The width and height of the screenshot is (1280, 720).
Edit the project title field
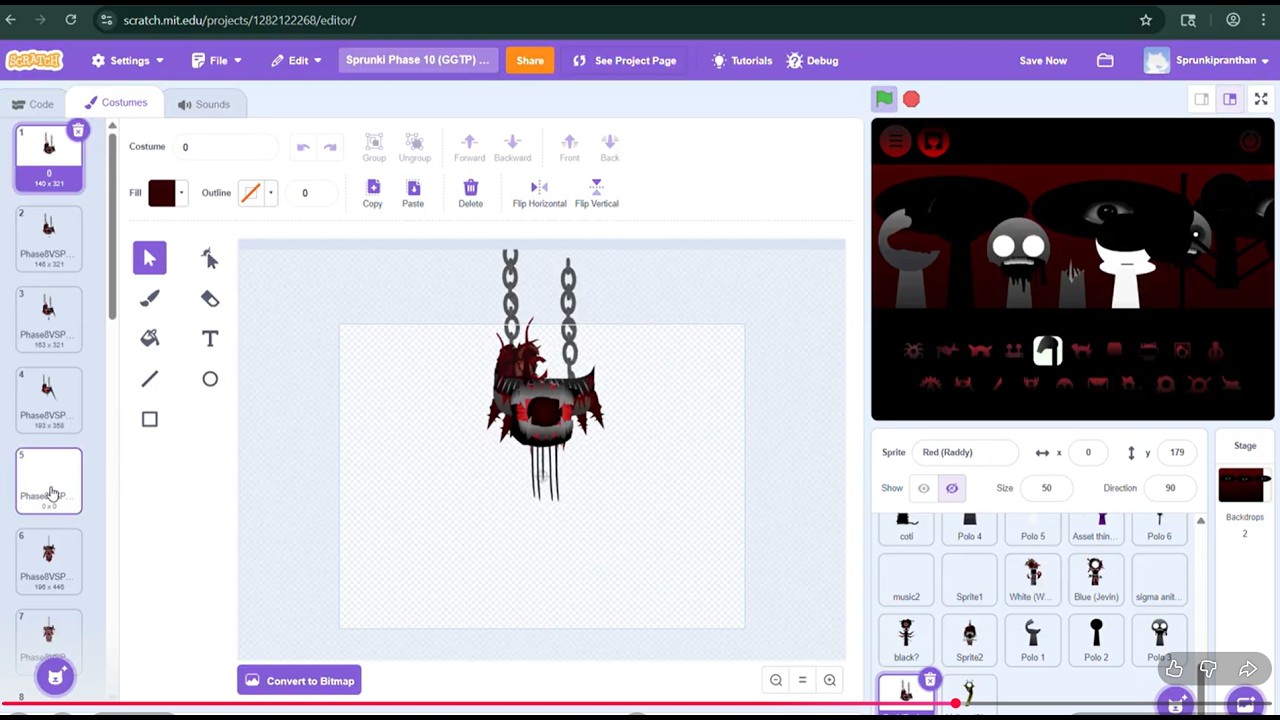(417, 60)
